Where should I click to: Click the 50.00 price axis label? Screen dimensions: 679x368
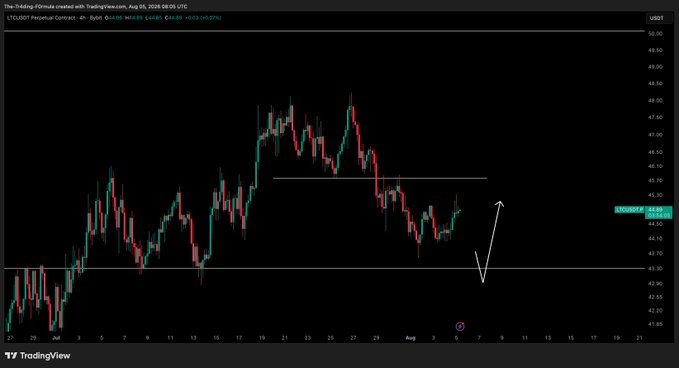[655, 33]
